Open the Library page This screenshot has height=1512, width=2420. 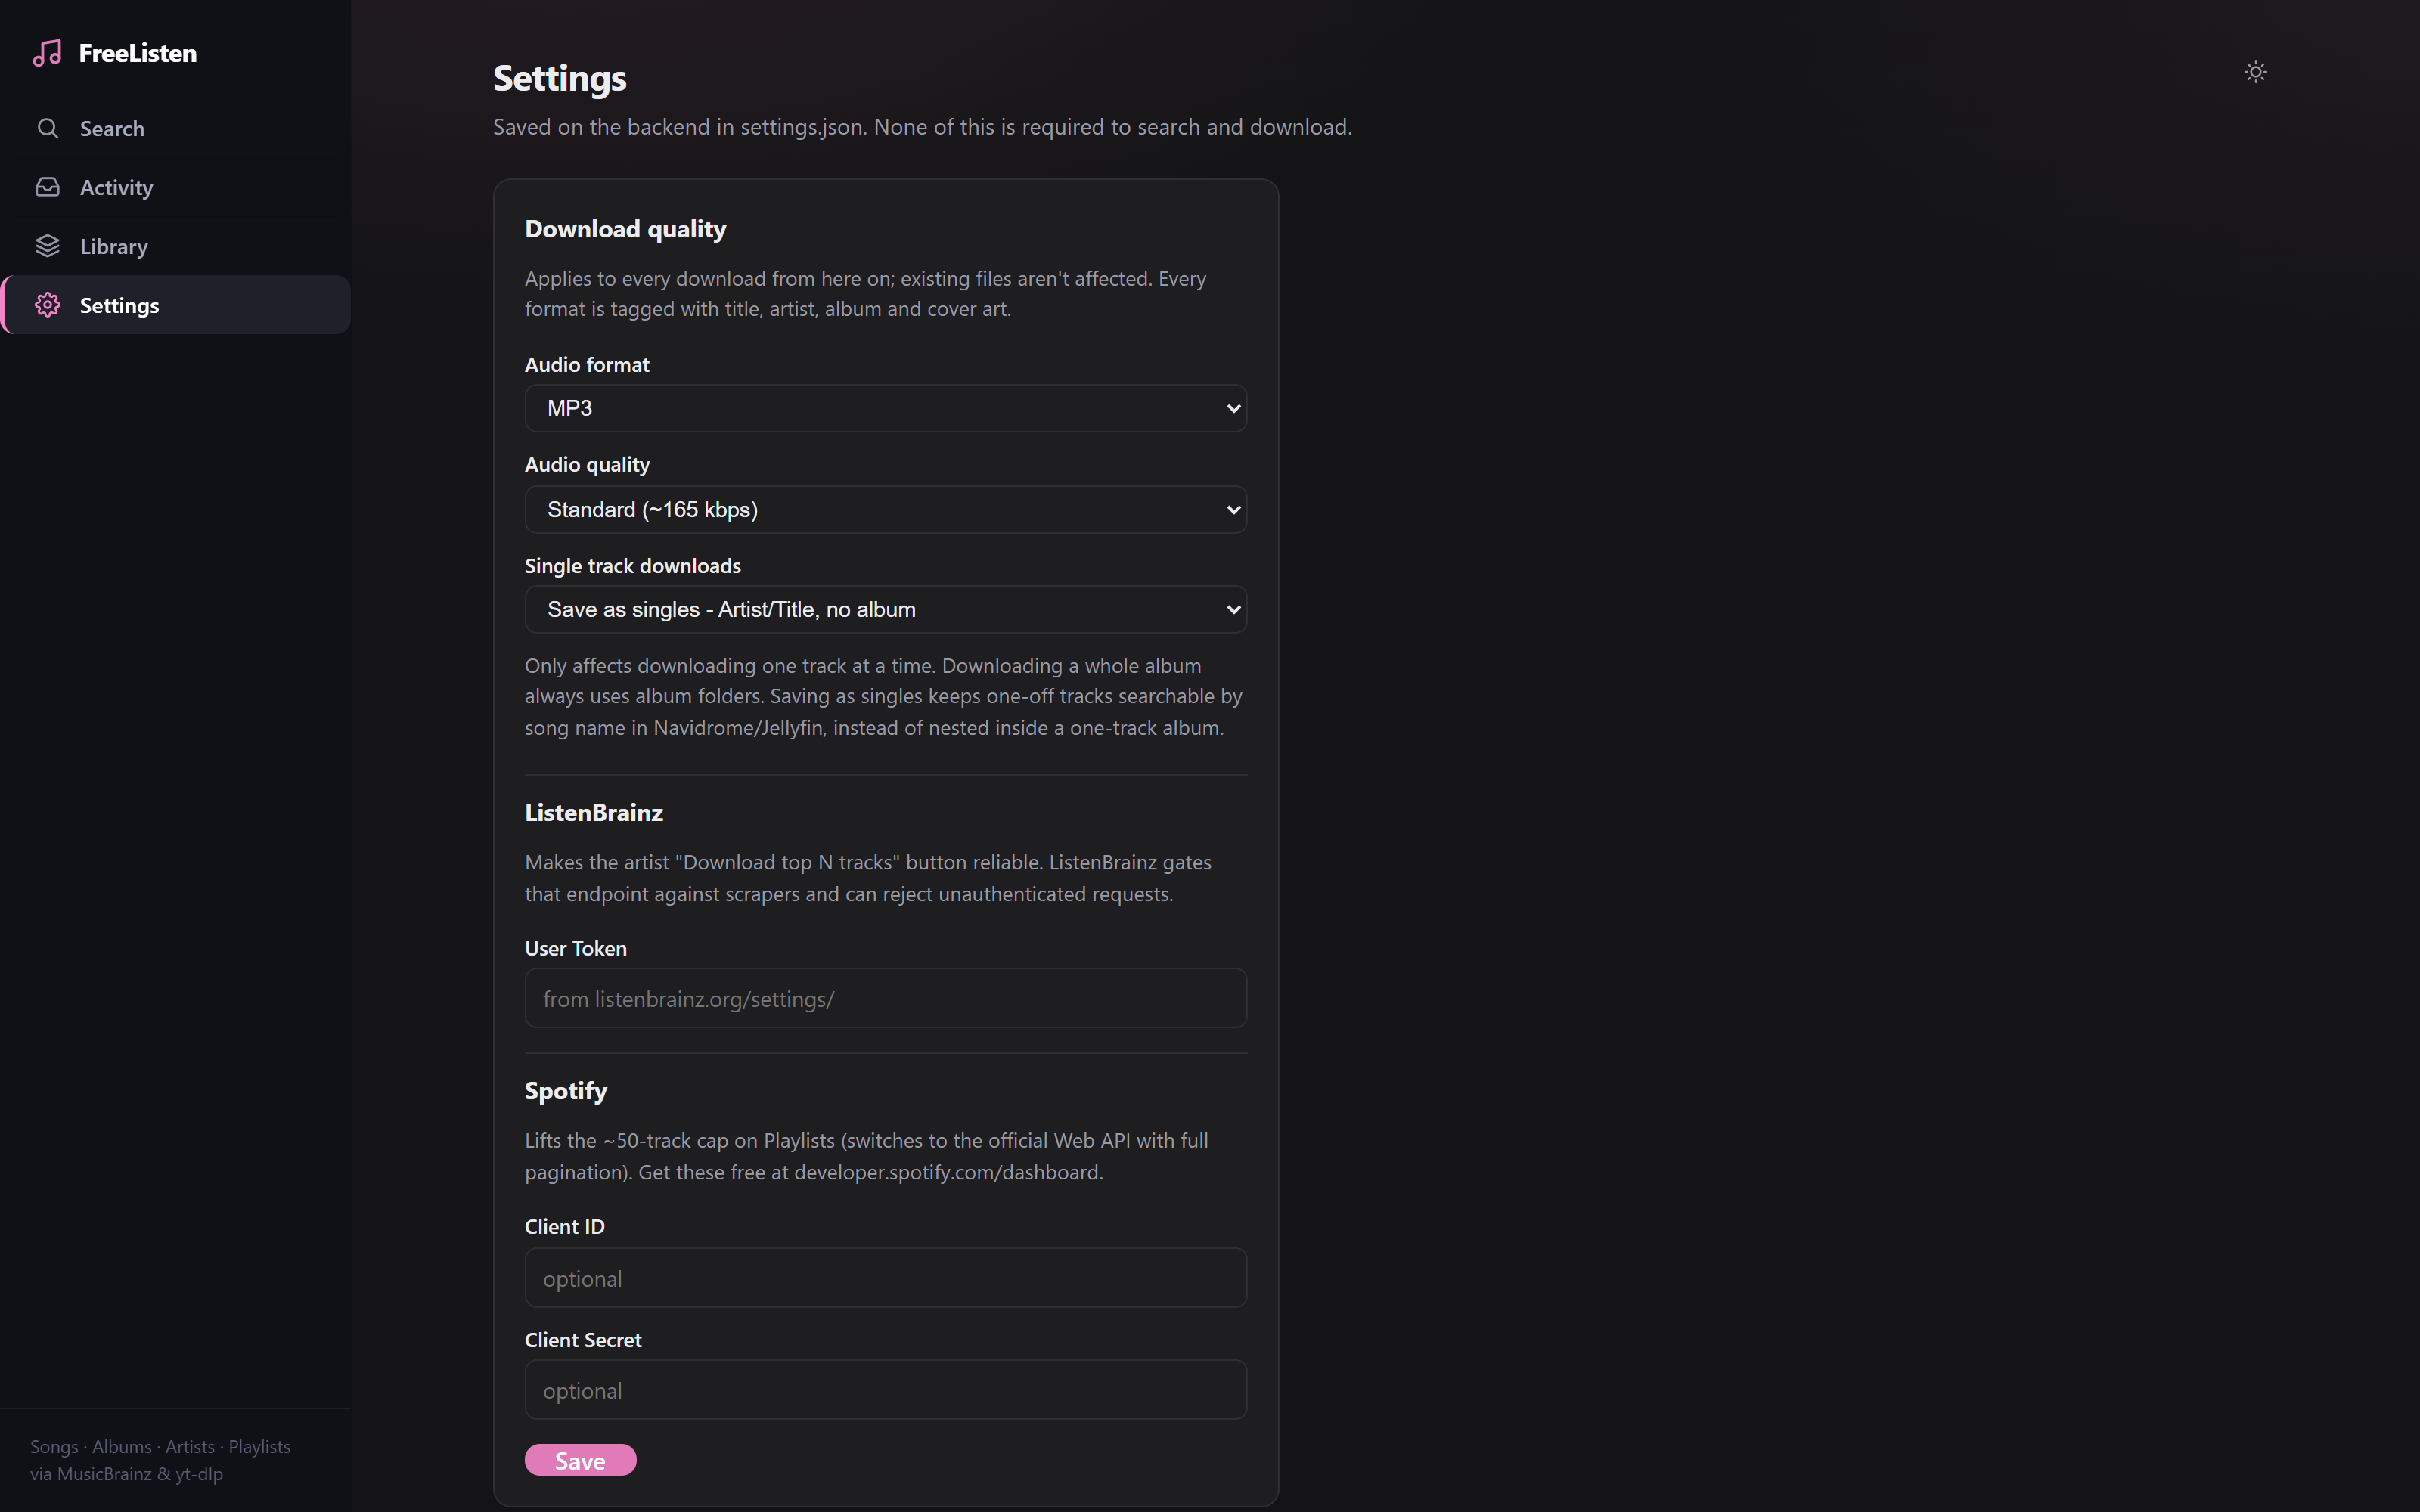[176, 246]
